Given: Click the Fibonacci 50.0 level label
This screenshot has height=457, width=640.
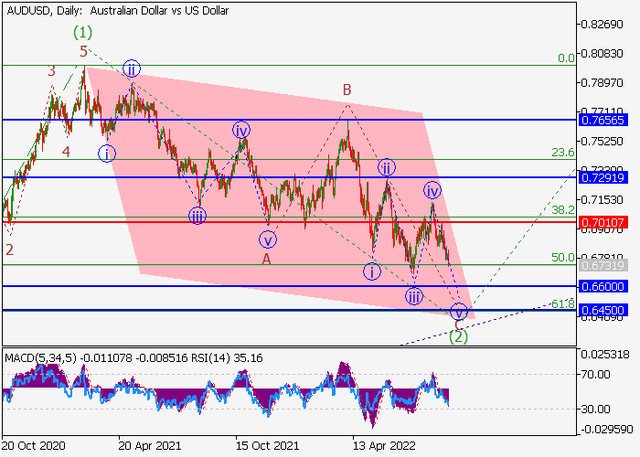Looking at the screenshot, I should [x=562, y=257].
